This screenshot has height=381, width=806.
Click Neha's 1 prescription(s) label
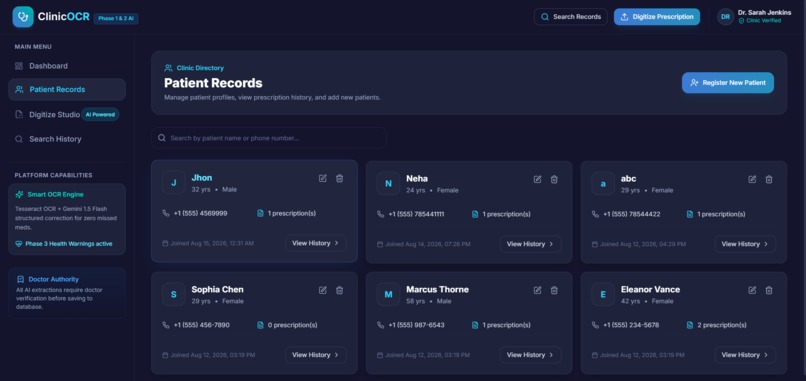coord(506,214)
